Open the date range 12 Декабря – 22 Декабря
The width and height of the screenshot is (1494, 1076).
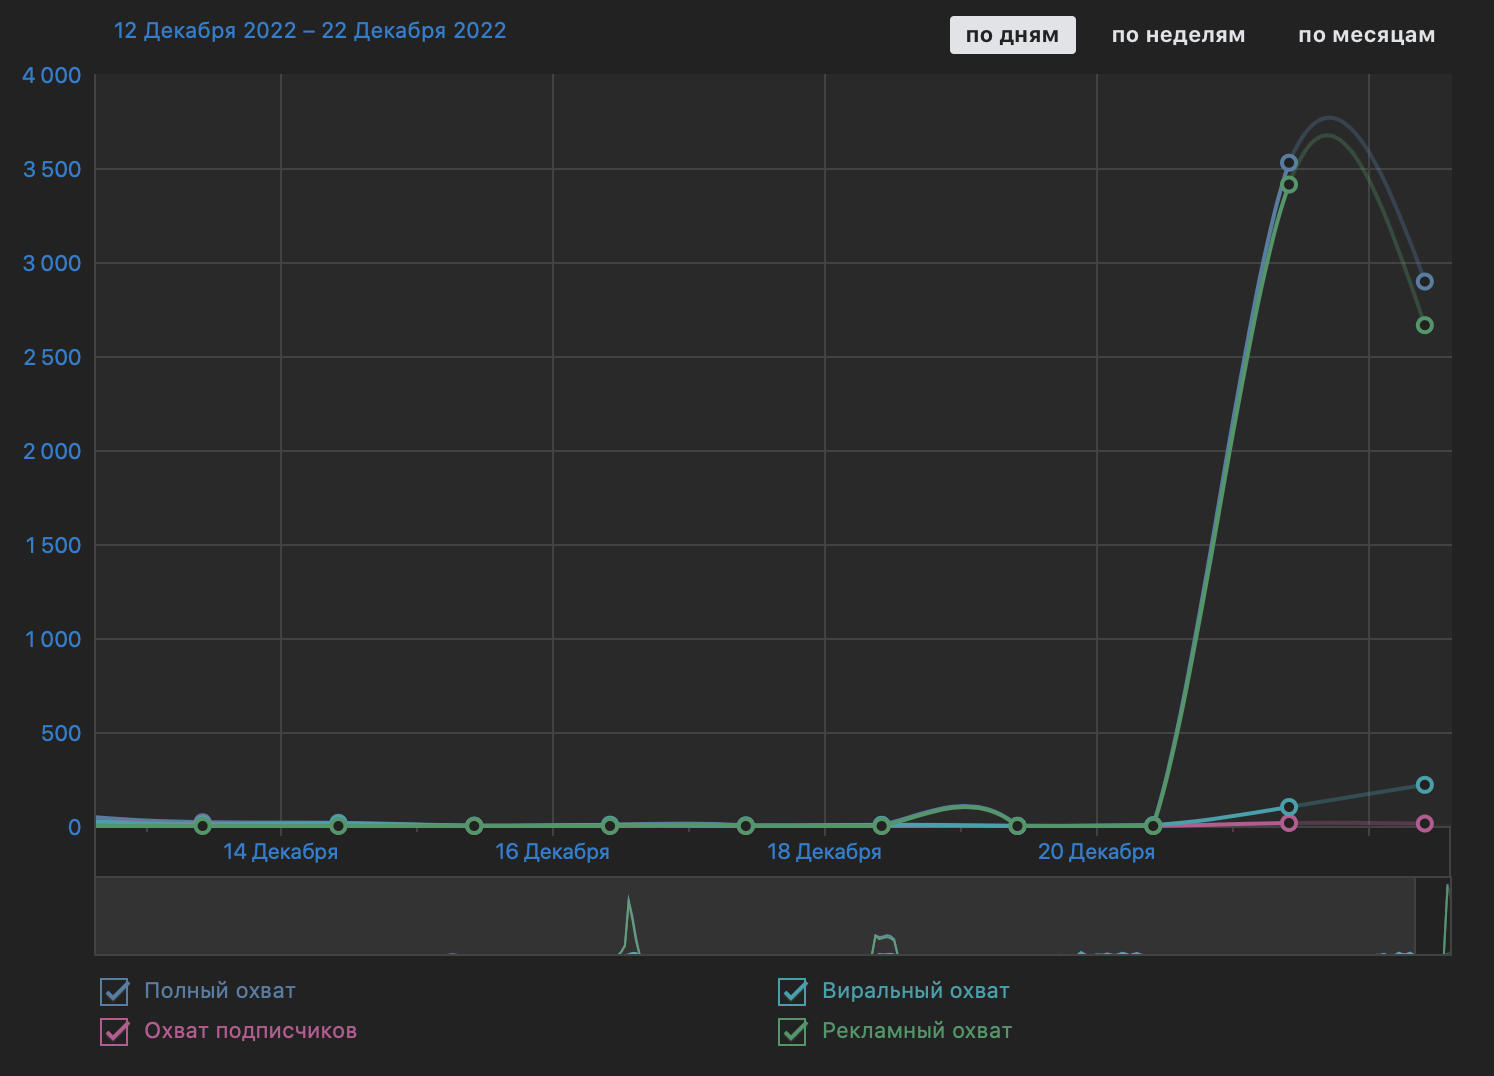tap(310, 31)
